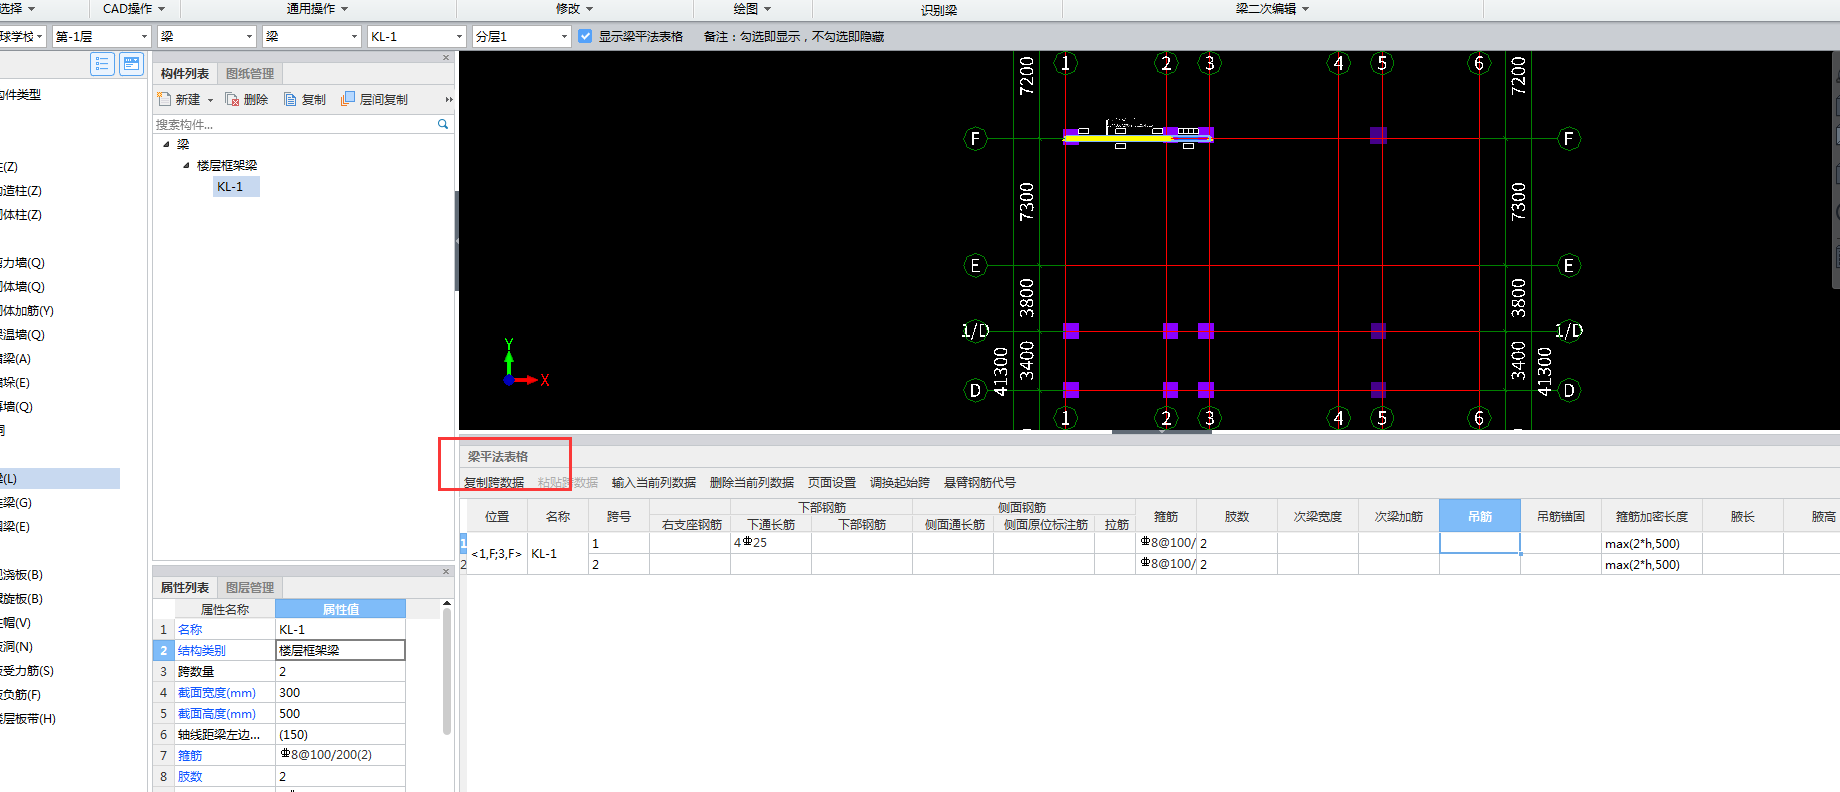Open 页面设置 page settings
1840x792 pixels.
(832, 483)
